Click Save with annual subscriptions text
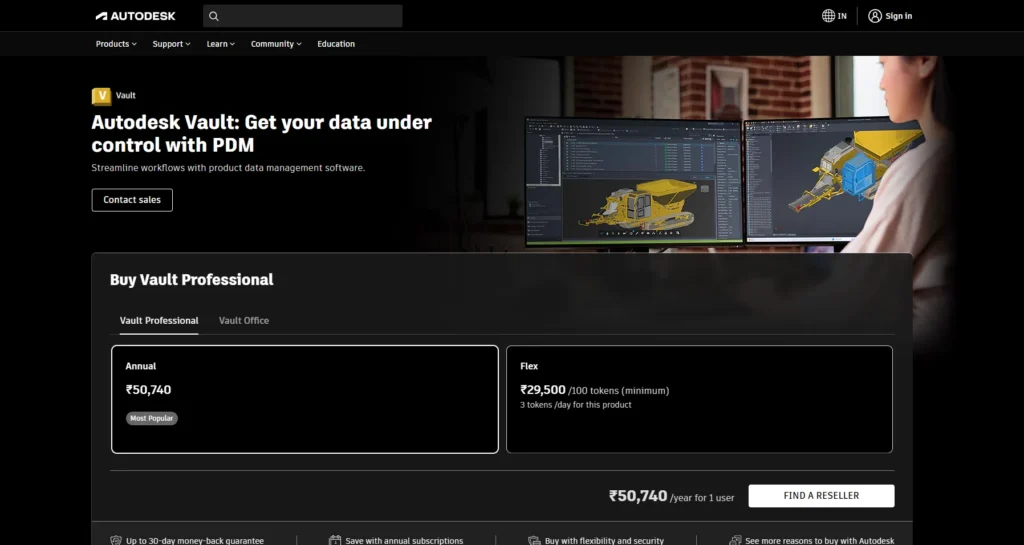The height and width of the screenshot is (545, 1024). [404, 540]
